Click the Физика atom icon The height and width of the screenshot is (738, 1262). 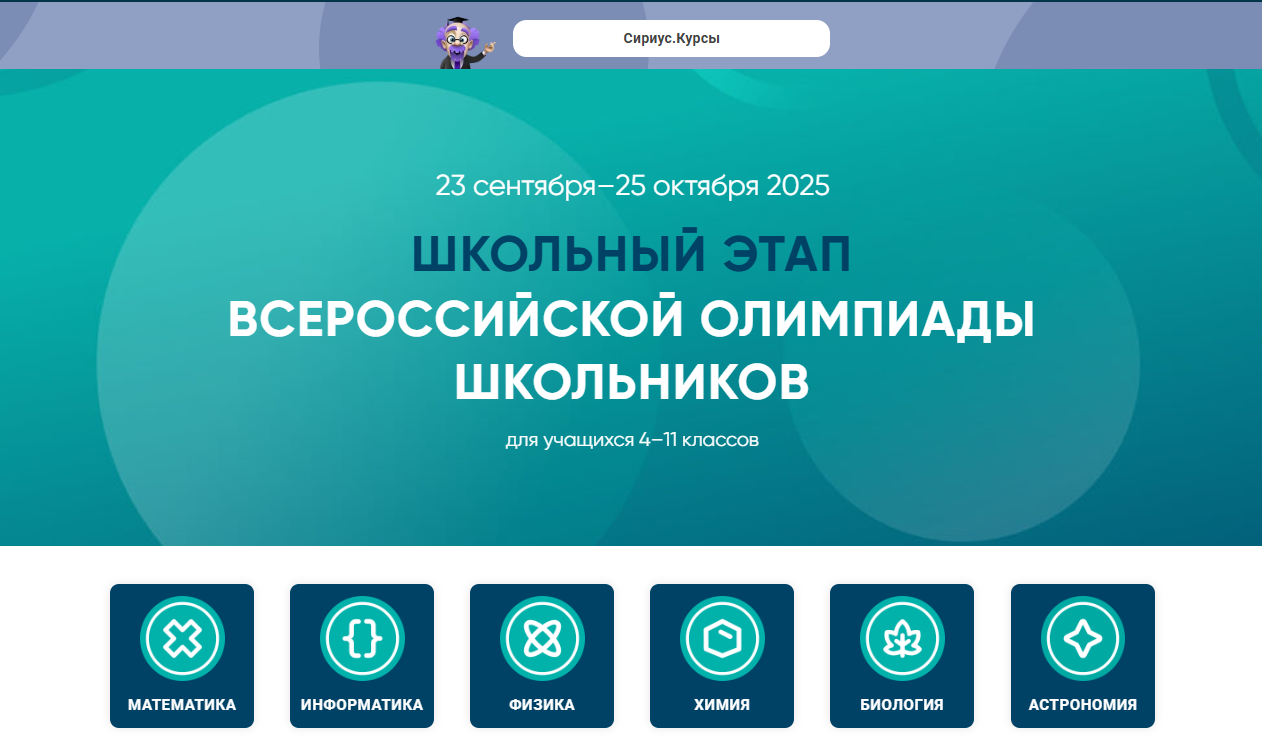point(542,638)
